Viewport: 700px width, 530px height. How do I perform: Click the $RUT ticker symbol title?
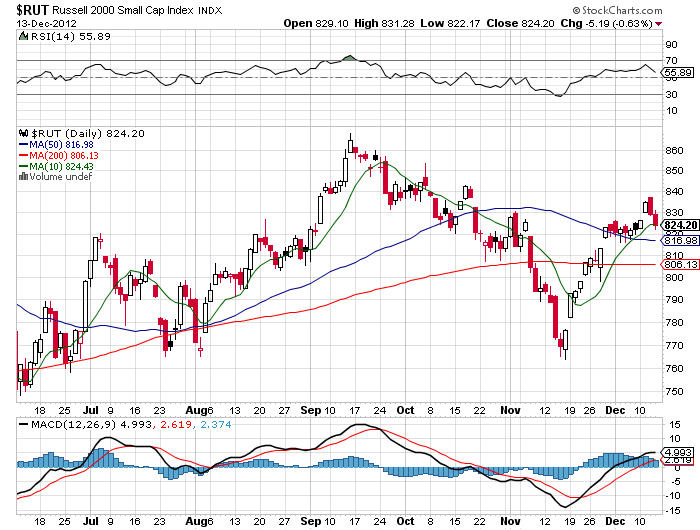33,9
